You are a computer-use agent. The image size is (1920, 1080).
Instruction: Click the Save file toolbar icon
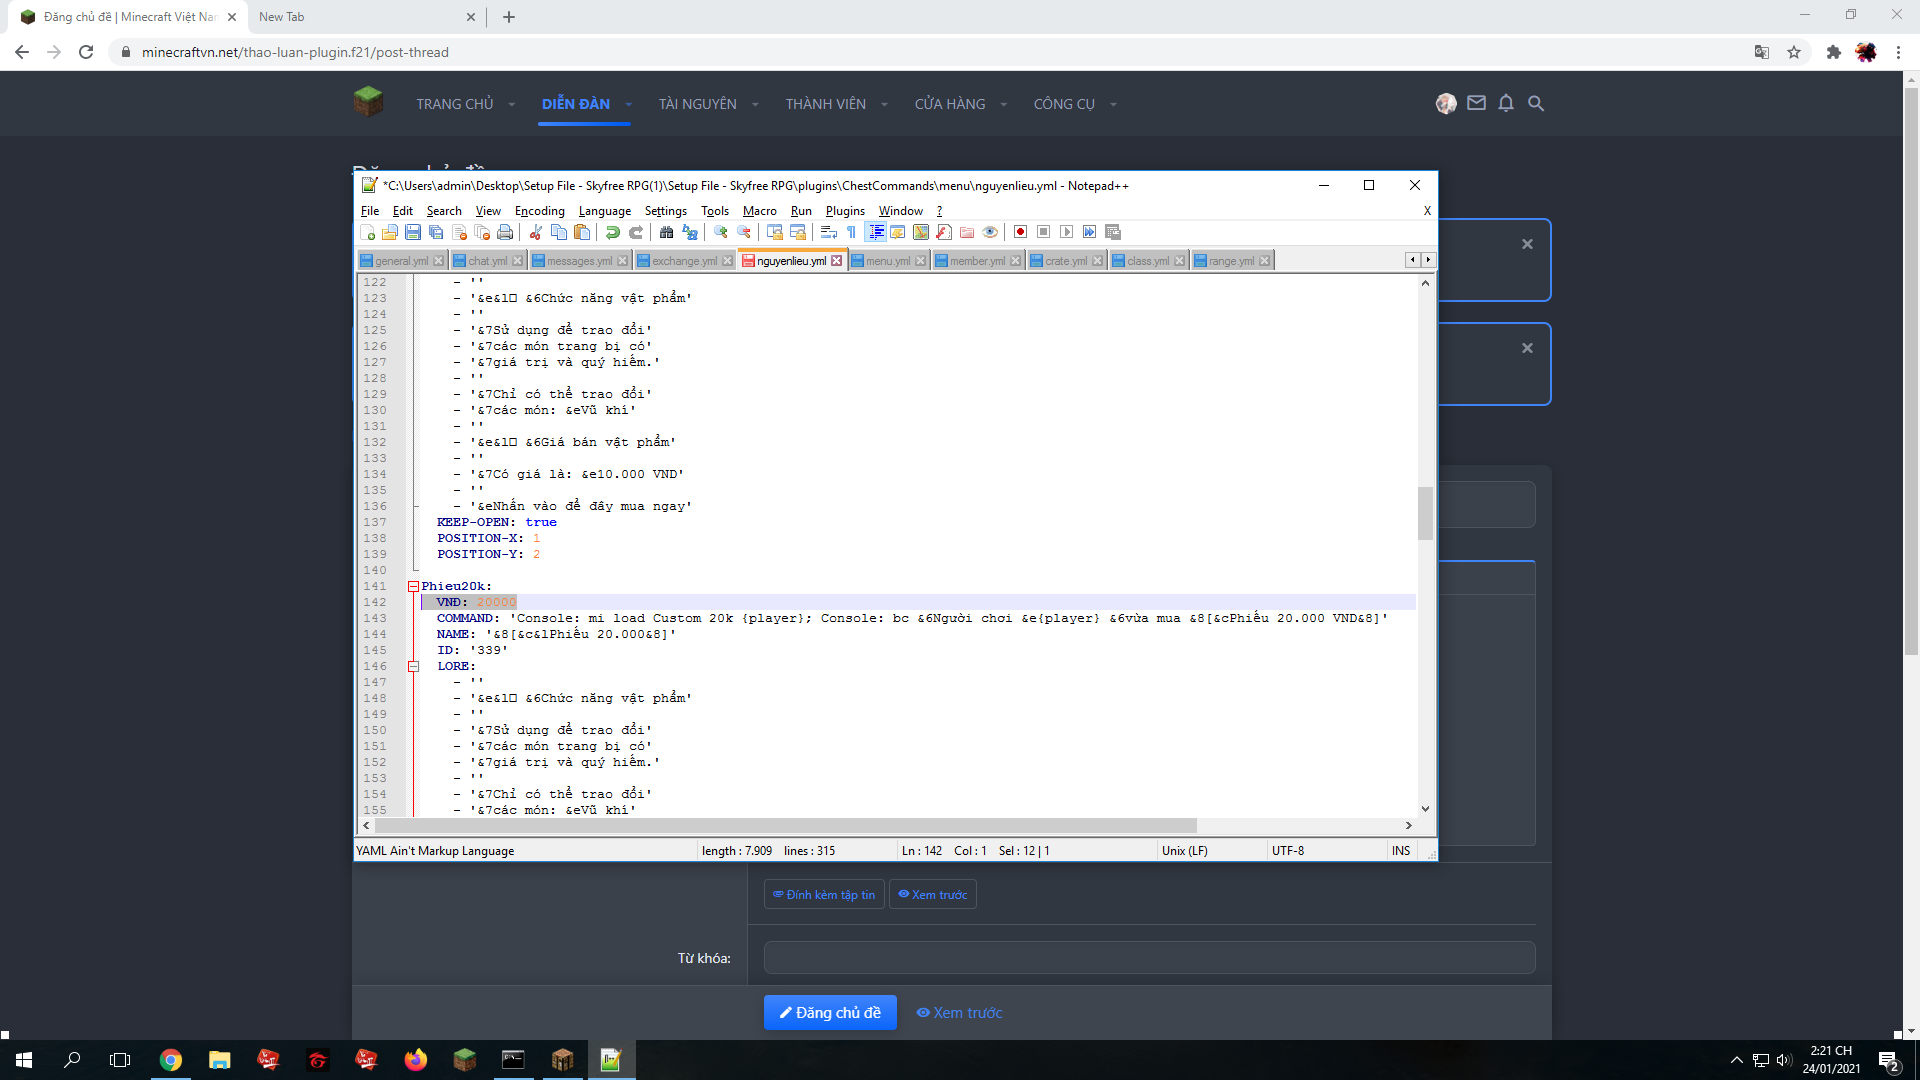point(413,232)
